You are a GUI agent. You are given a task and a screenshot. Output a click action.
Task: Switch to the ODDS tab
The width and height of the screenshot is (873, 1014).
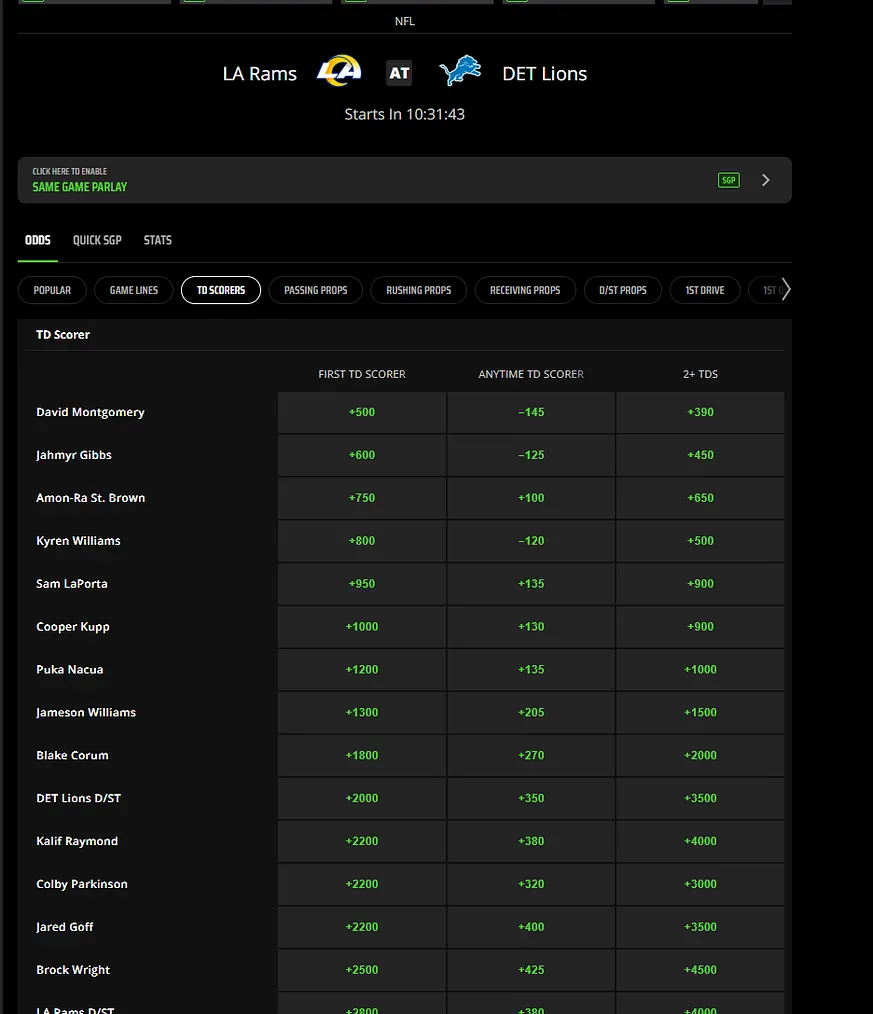[38, 240]
